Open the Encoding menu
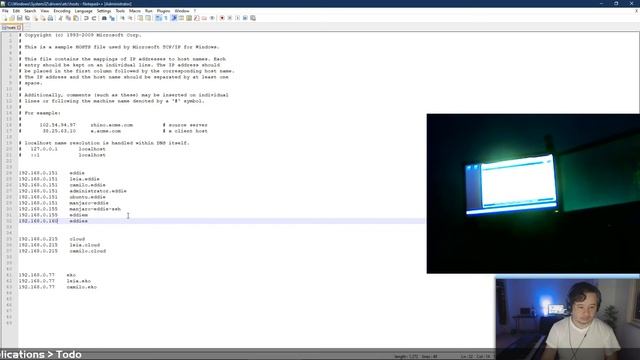The image size is (640, 360). click(x=62, y=11)
